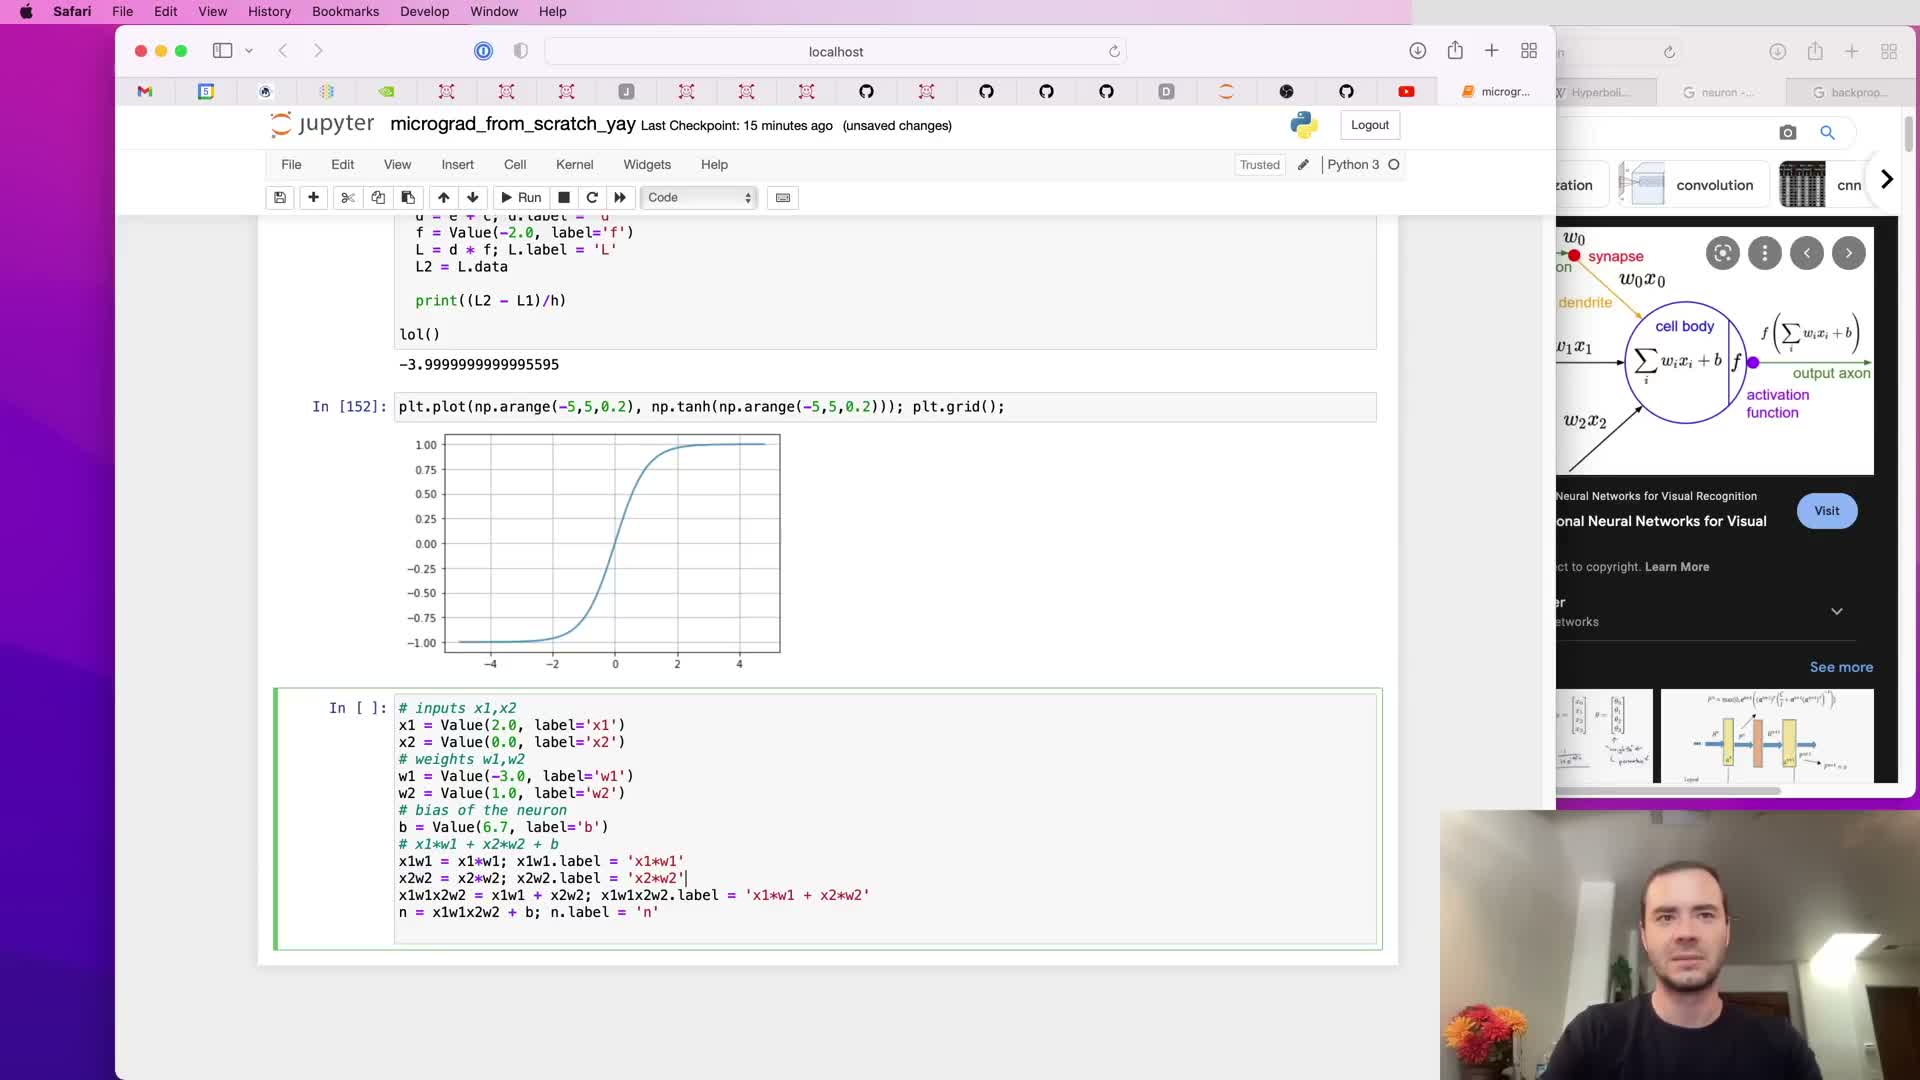Move selected cell up arrow
The width and height of the screenshot is (1920, 1080).
(443, 198)
